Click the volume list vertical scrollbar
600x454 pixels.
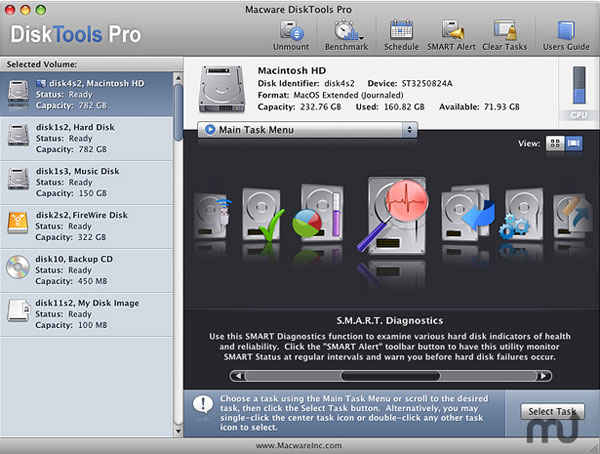pos(179,110)
